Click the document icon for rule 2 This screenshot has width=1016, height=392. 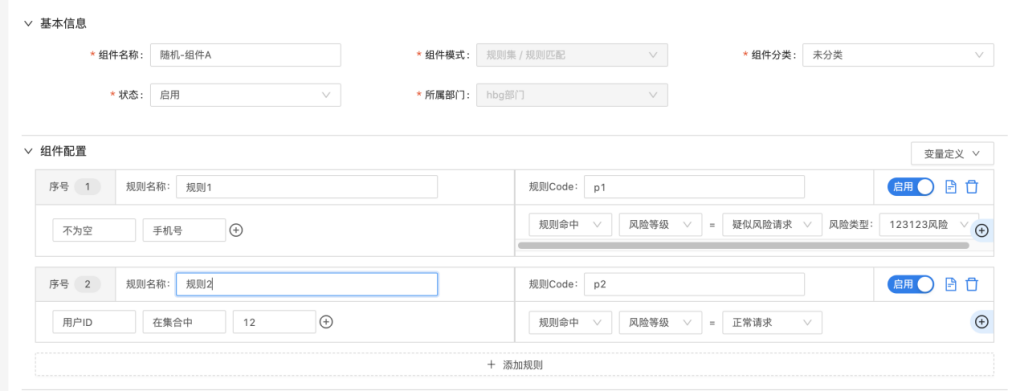951,284
